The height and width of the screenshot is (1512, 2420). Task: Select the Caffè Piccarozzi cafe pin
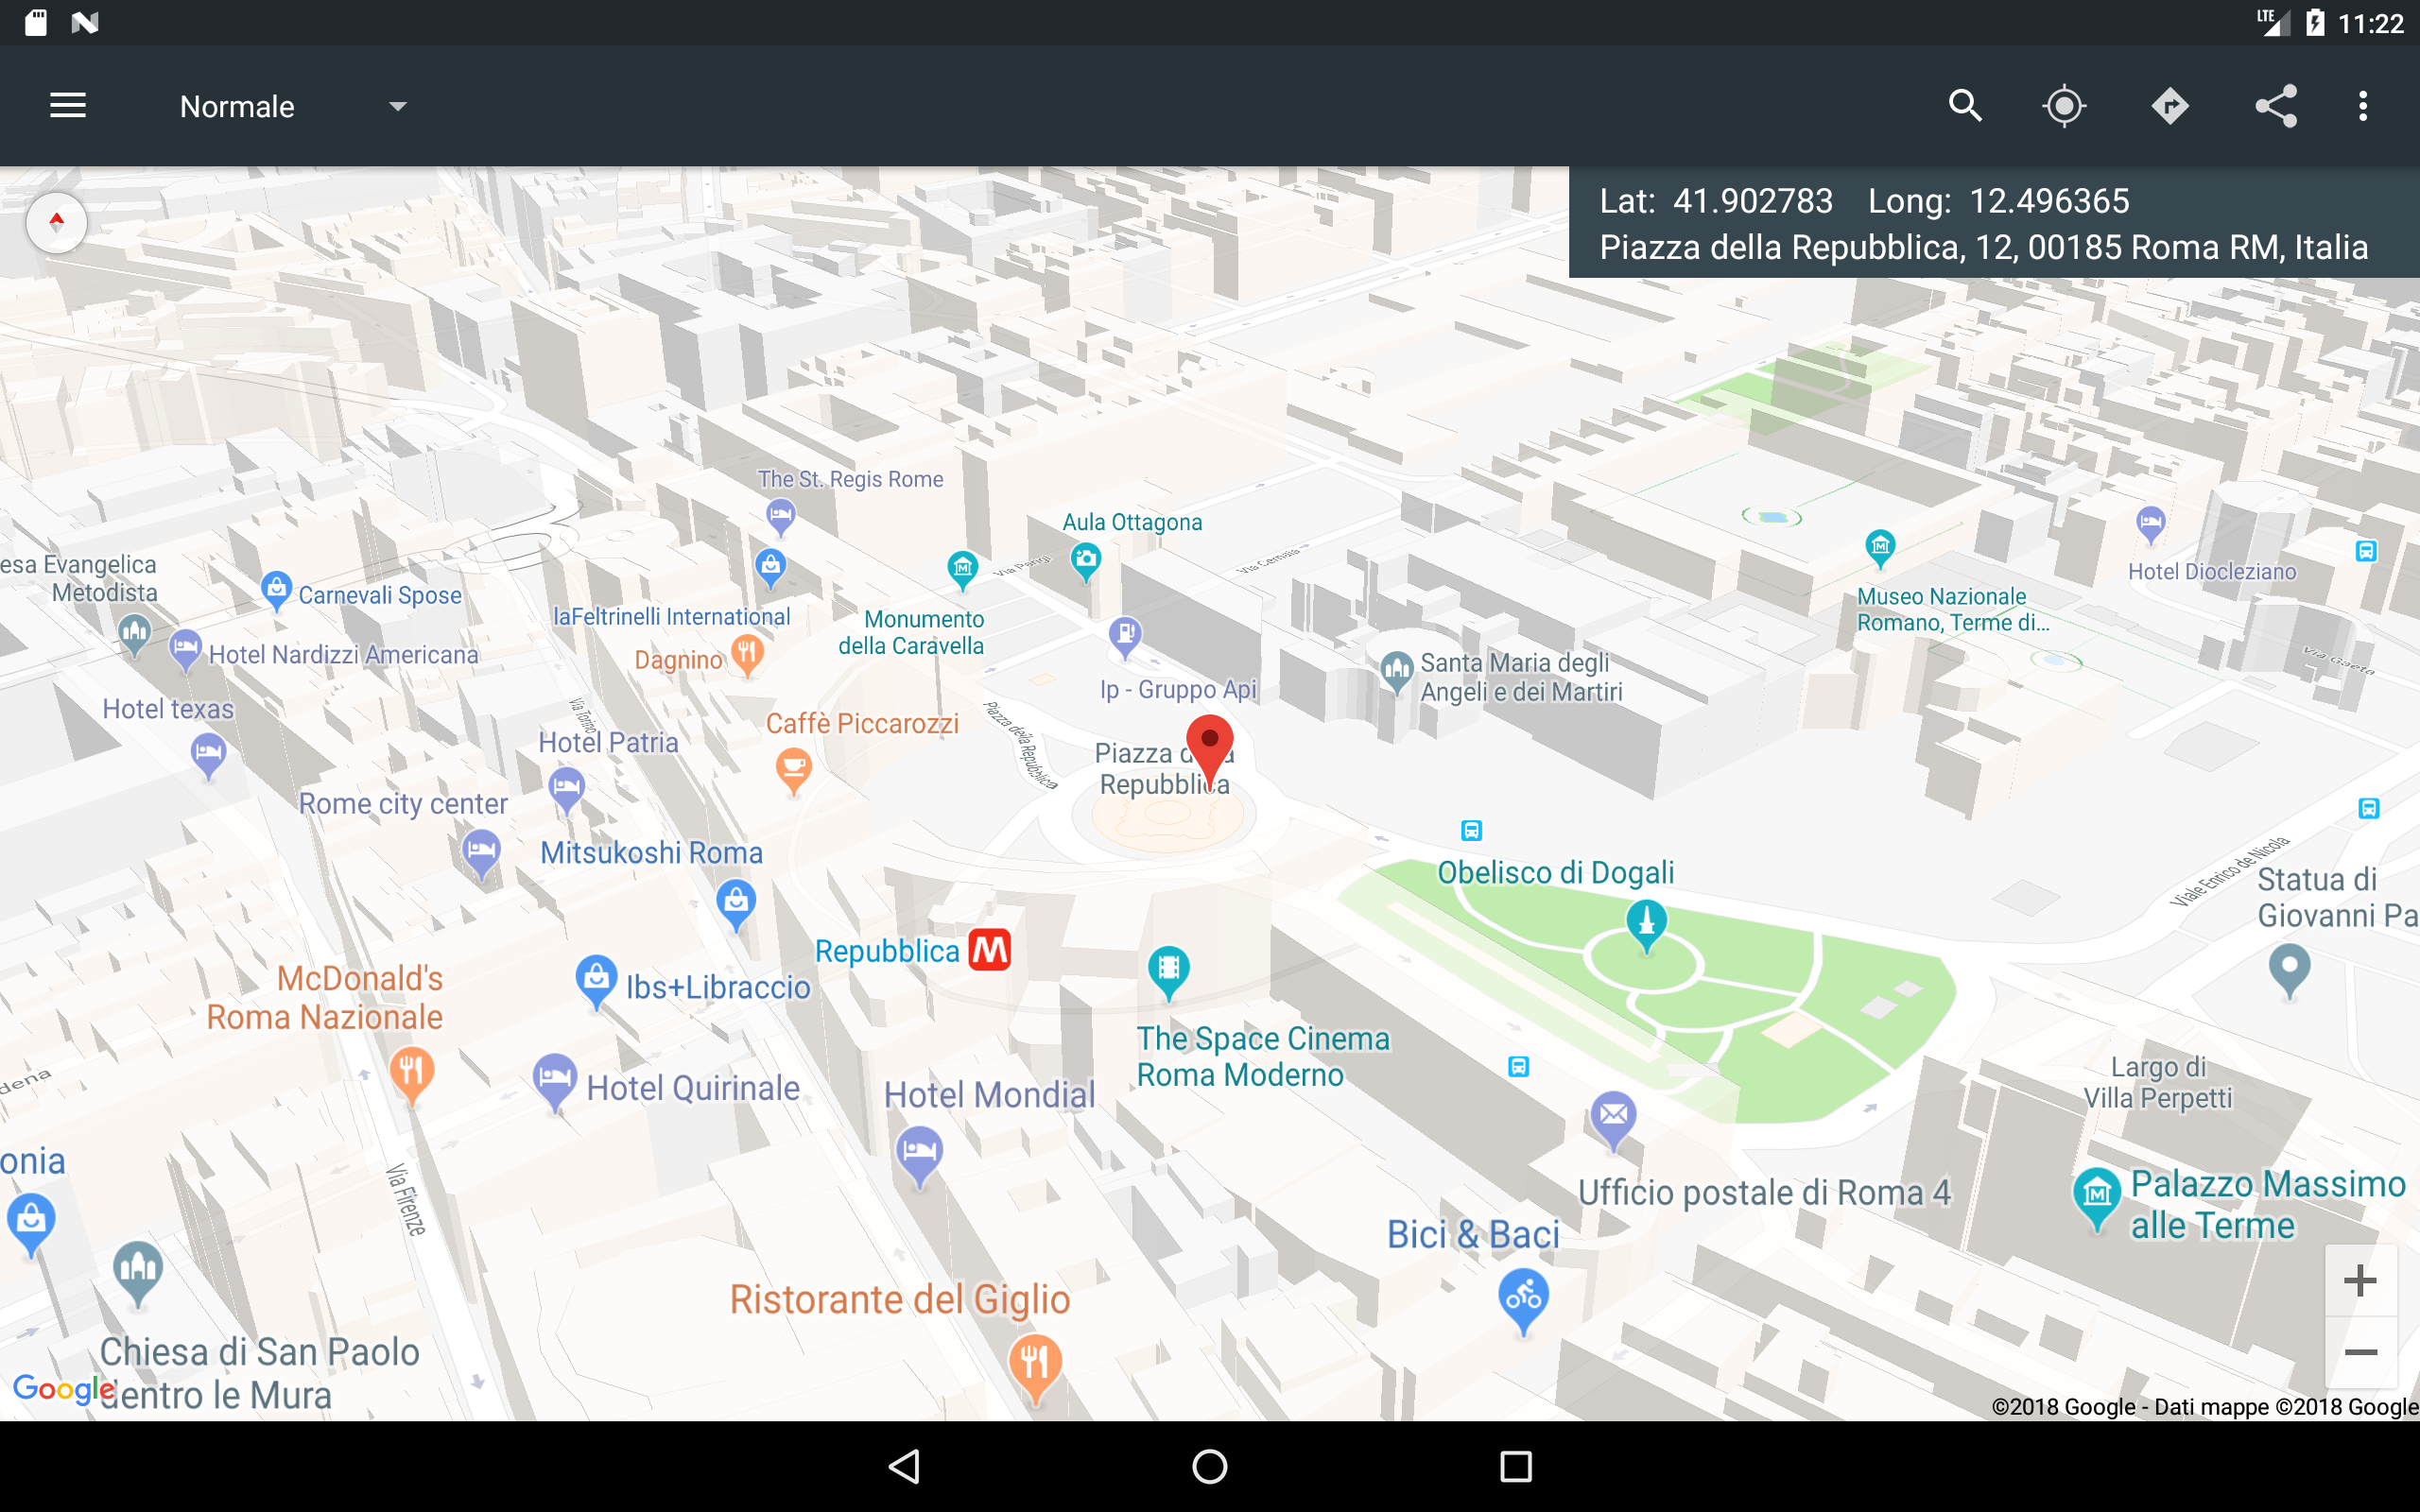pyautogui.click(x=794, y=772)
